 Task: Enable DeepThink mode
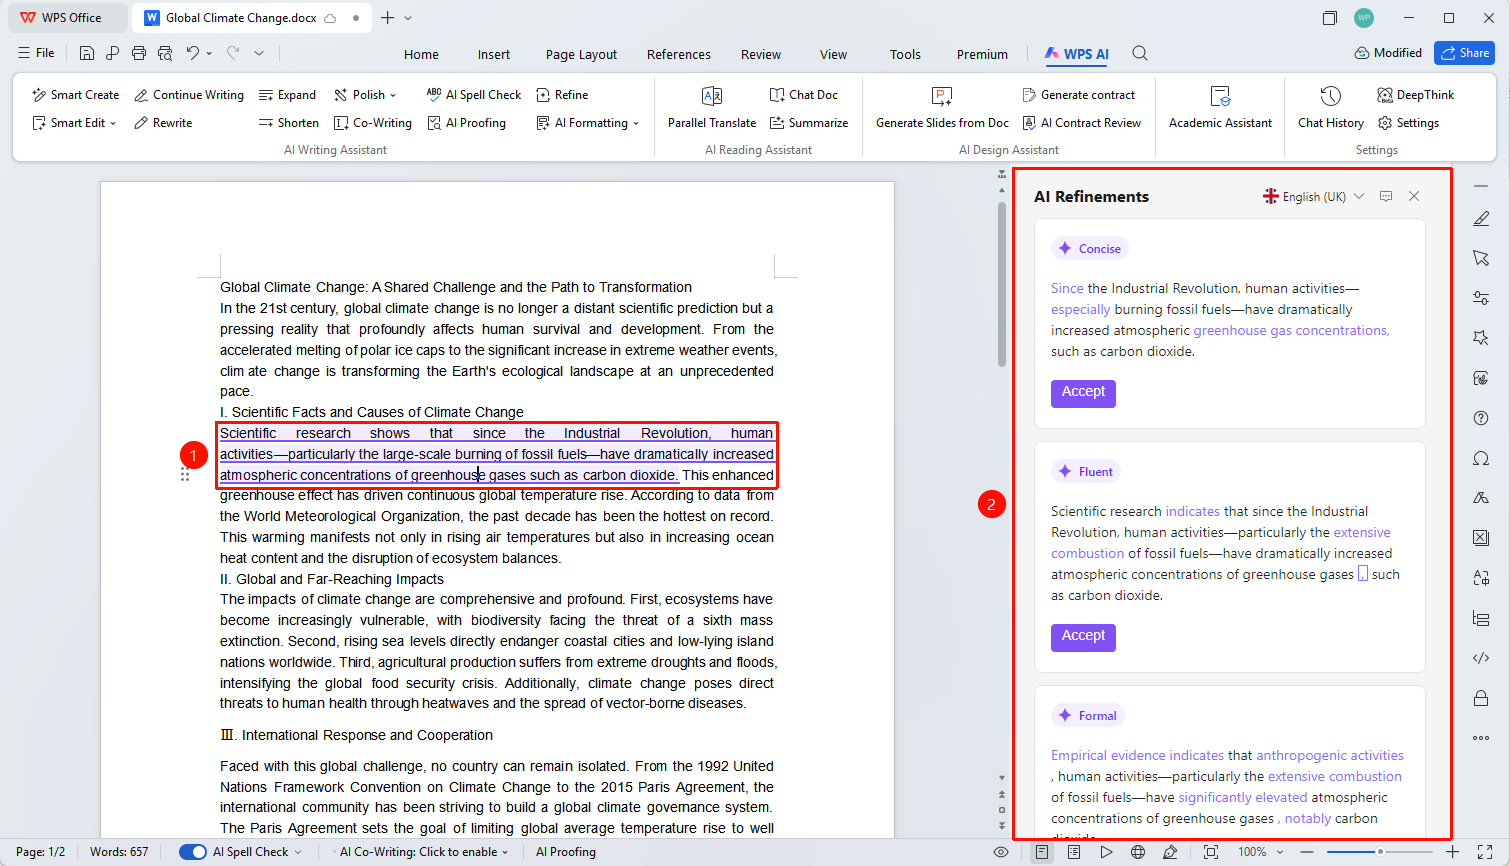click(x=1415, y=95)
